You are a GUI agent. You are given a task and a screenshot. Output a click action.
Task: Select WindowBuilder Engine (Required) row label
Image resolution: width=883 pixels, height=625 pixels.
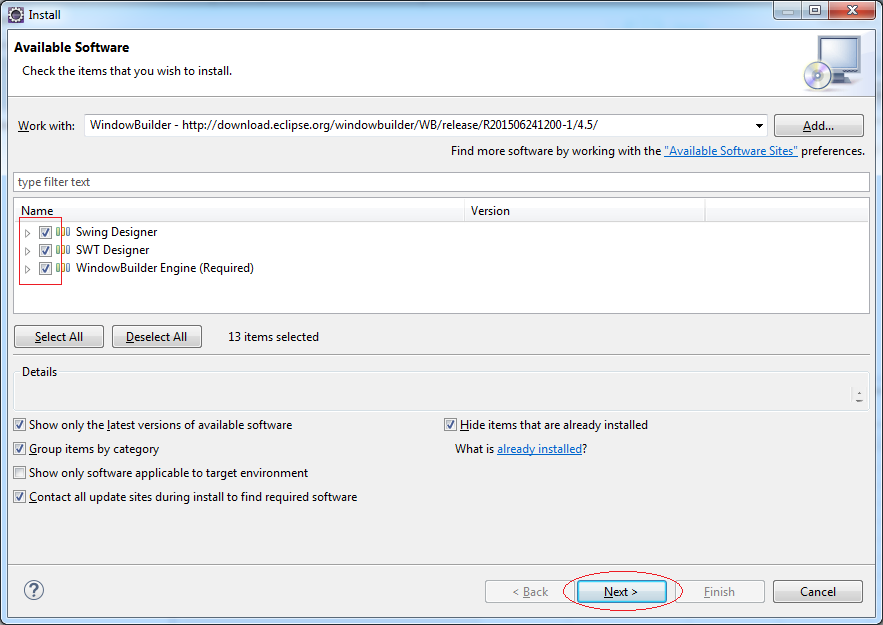165,268
